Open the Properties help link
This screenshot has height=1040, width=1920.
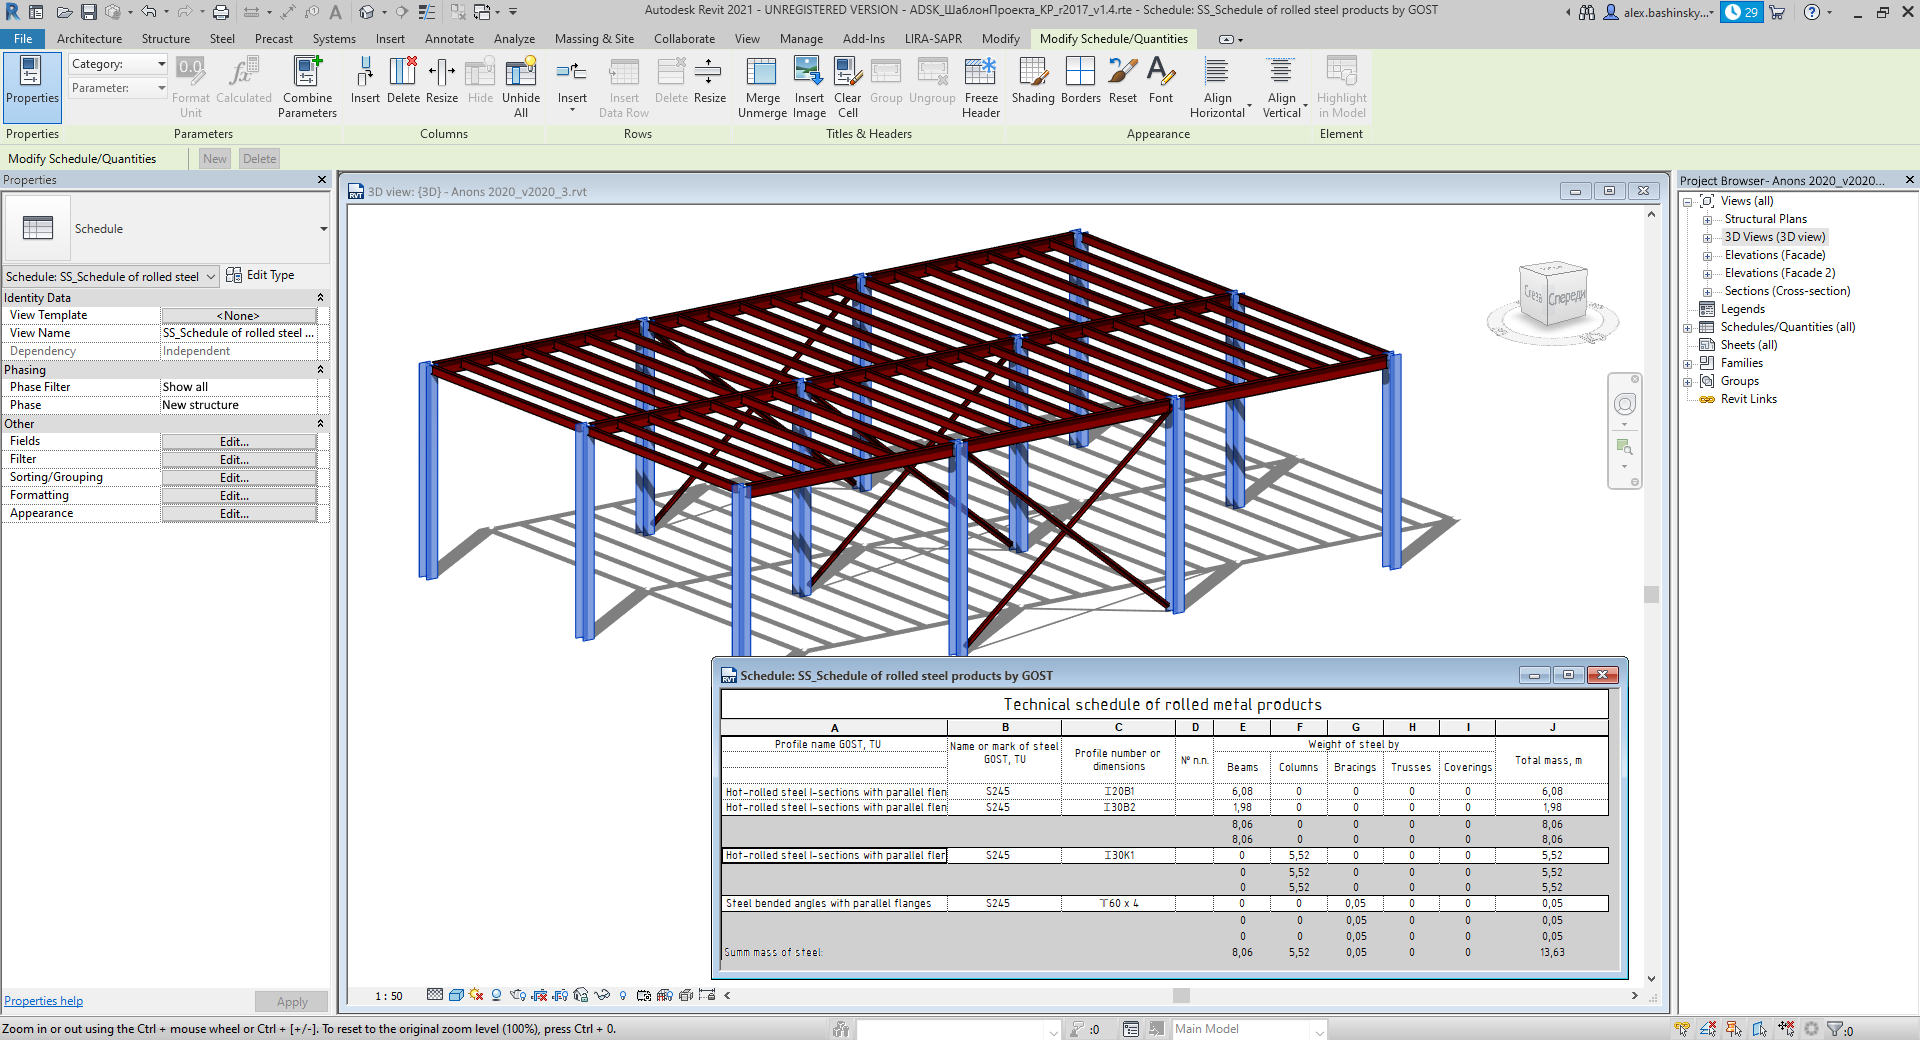point(44,1001)
